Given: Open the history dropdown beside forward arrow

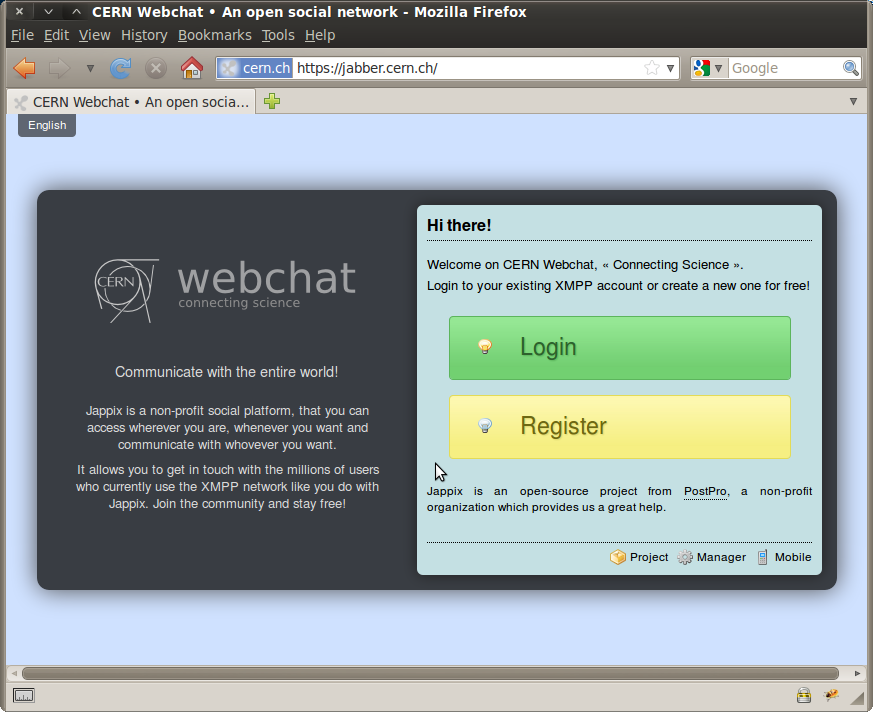Looking at the screenshot, I should (90, 68).
